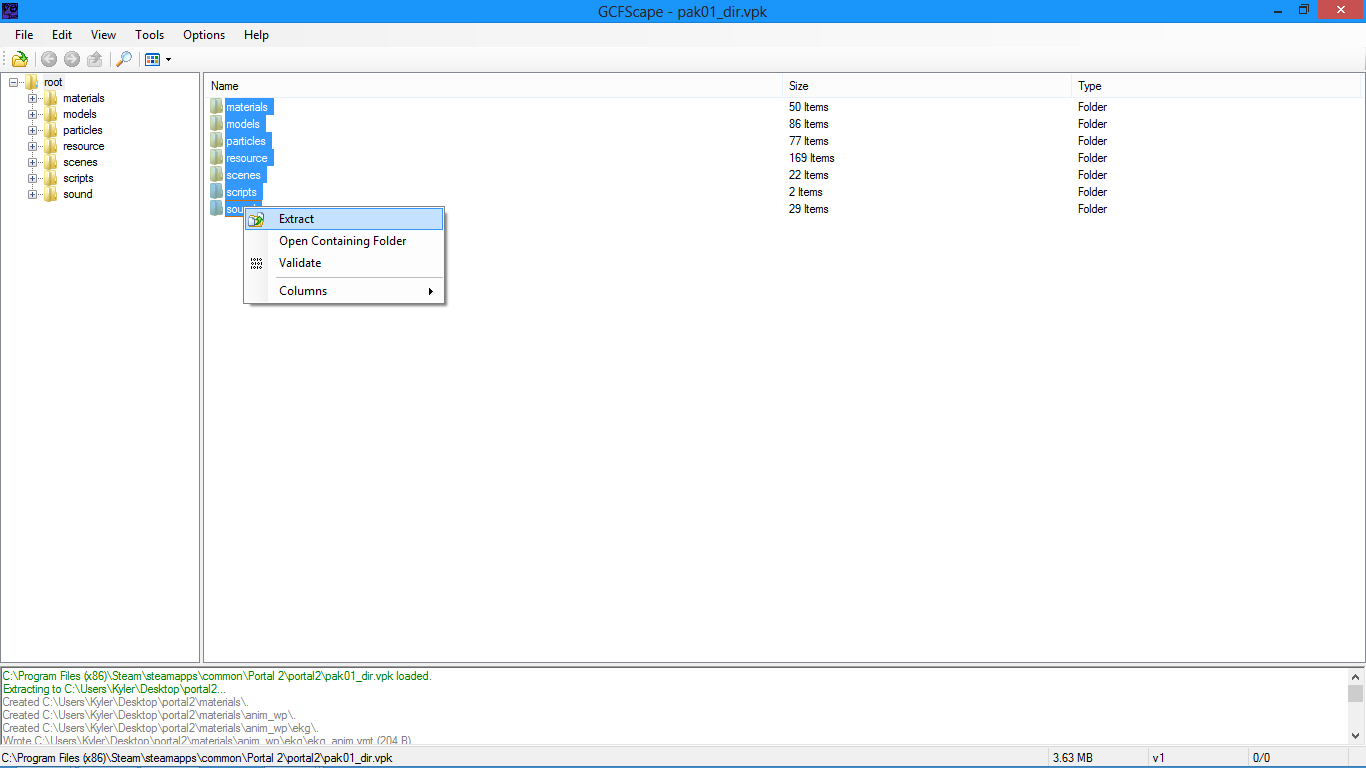This screenshot has width=1366, height=768.
Task: Click the scenes folder icon in tree
Action: click(51, 162)
